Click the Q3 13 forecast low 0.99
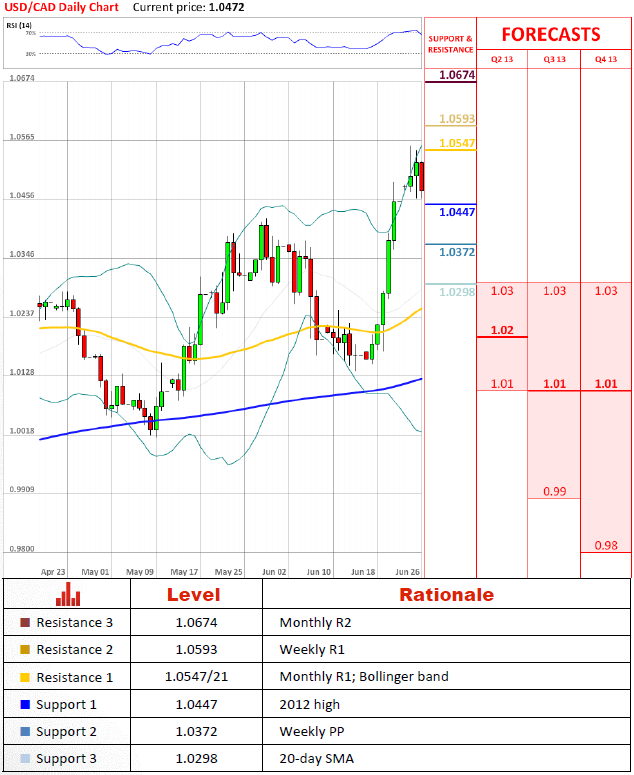 click(x=554, y=492)
